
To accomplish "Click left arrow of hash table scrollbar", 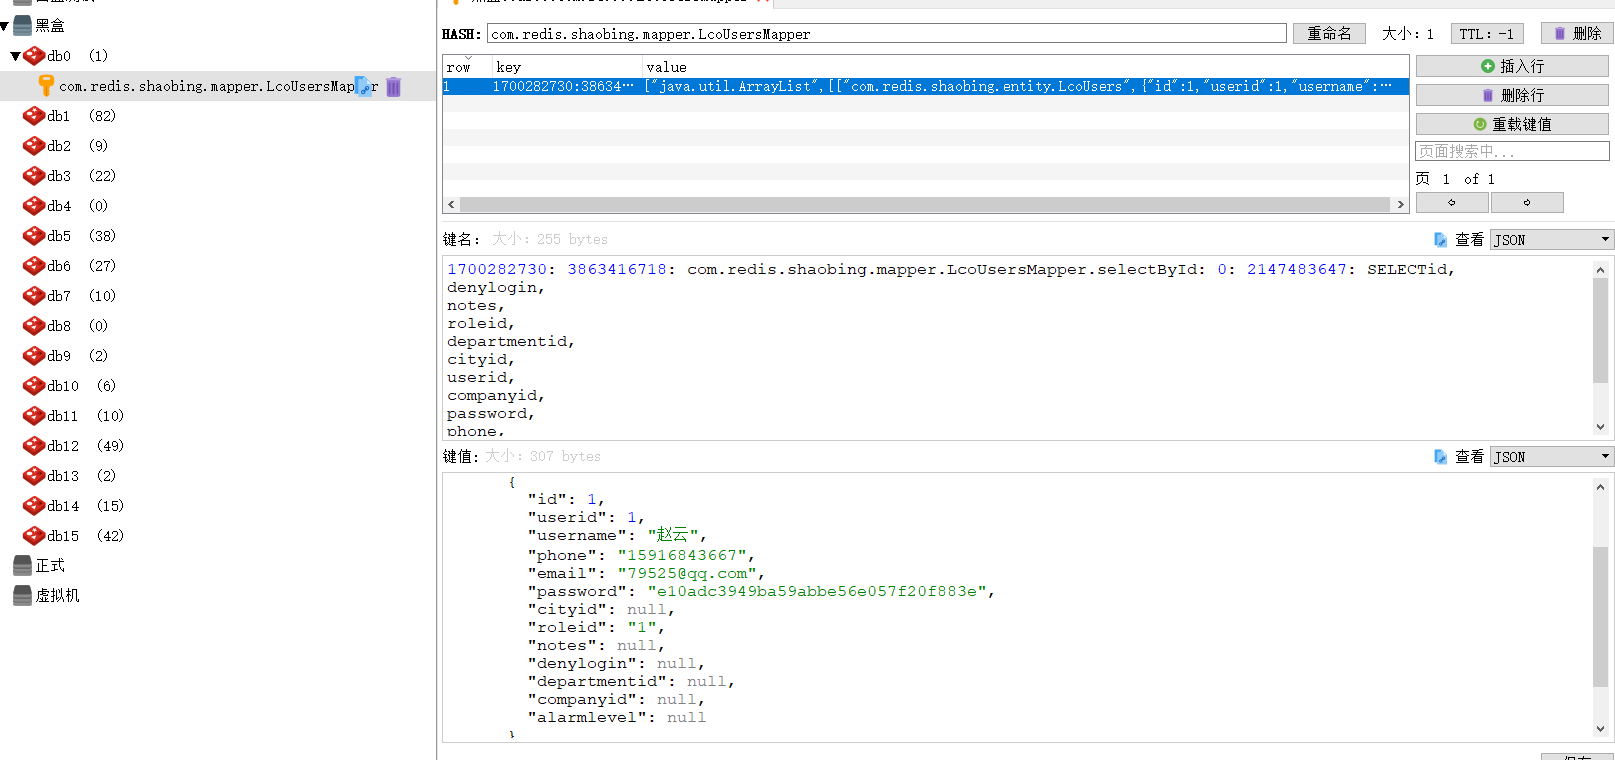I will click(451, 204).
